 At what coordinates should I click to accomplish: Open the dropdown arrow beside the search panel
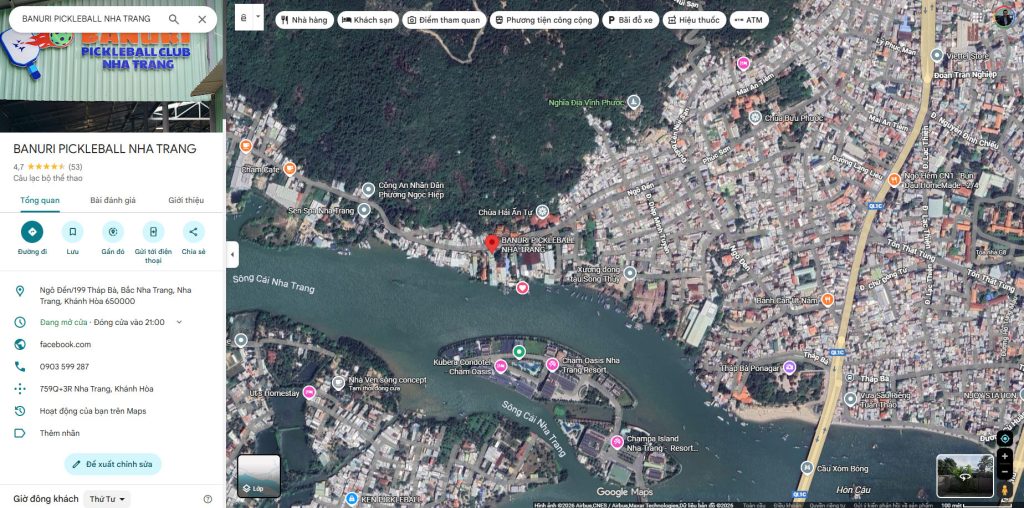click(x=258, y=17)
